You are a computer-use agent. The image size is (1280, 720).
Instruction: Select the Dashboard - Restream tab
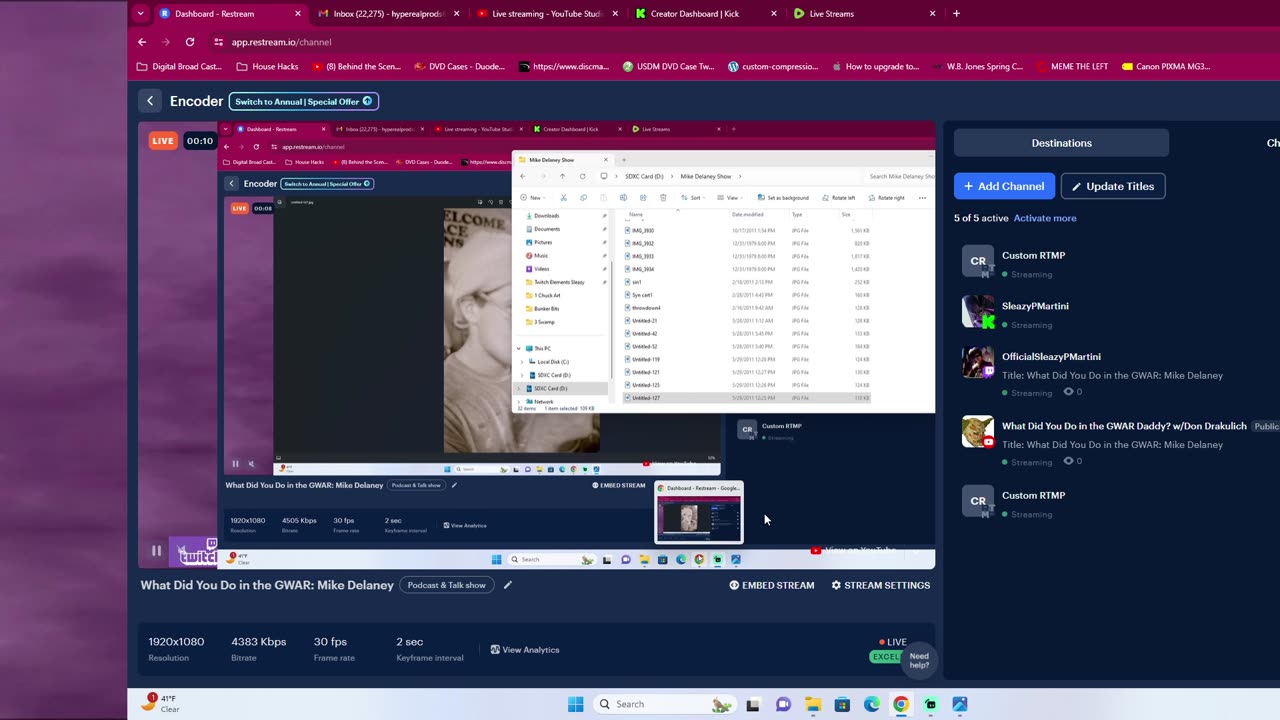point(230,14)
